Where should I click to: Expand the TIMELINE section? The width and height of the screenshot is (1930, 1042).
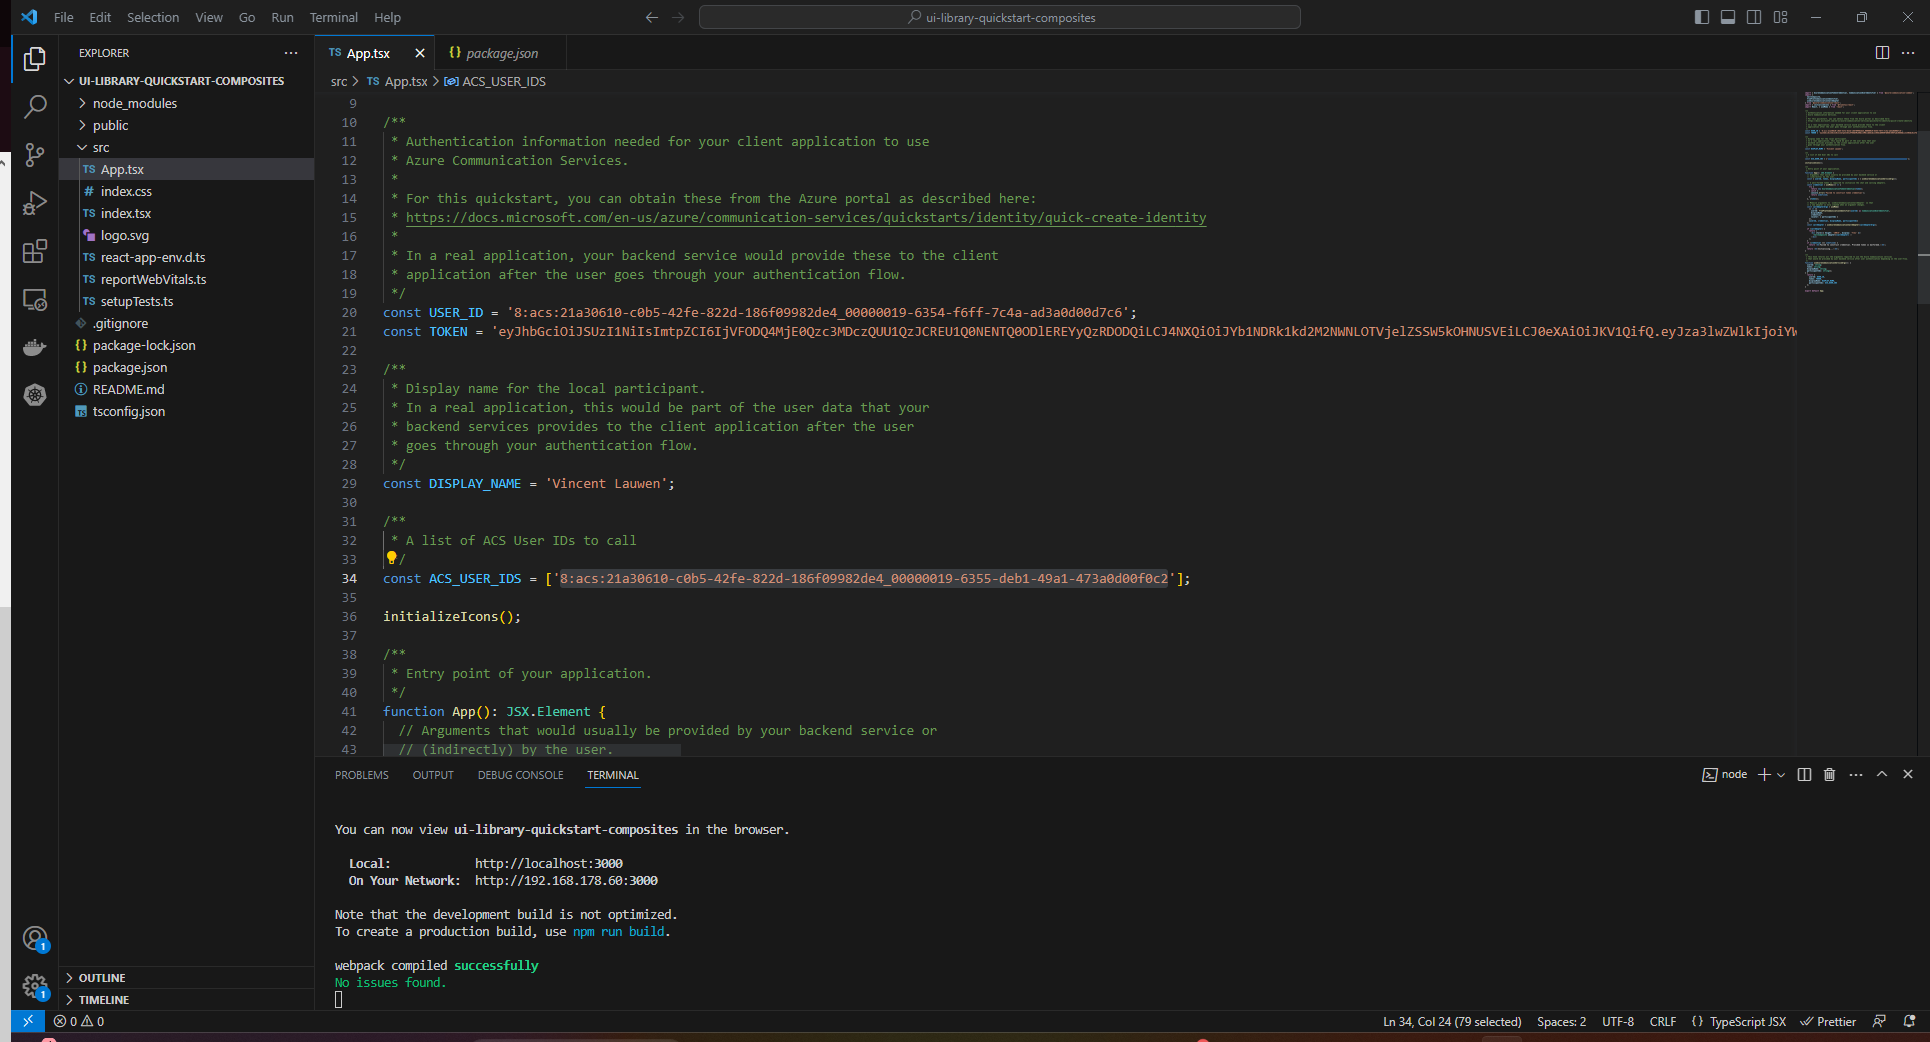click(x=104, y=1000)
